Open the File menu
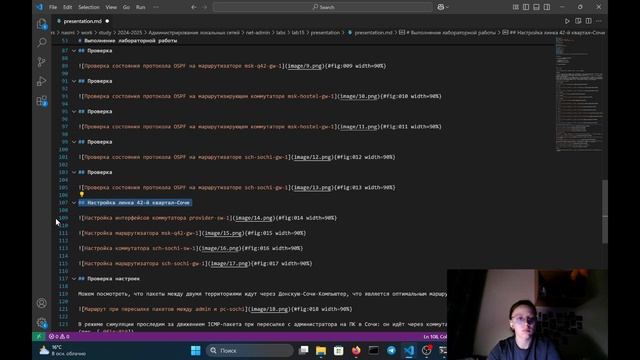The width and height of the screenshot is (640, 360). [x=53, y=7]
